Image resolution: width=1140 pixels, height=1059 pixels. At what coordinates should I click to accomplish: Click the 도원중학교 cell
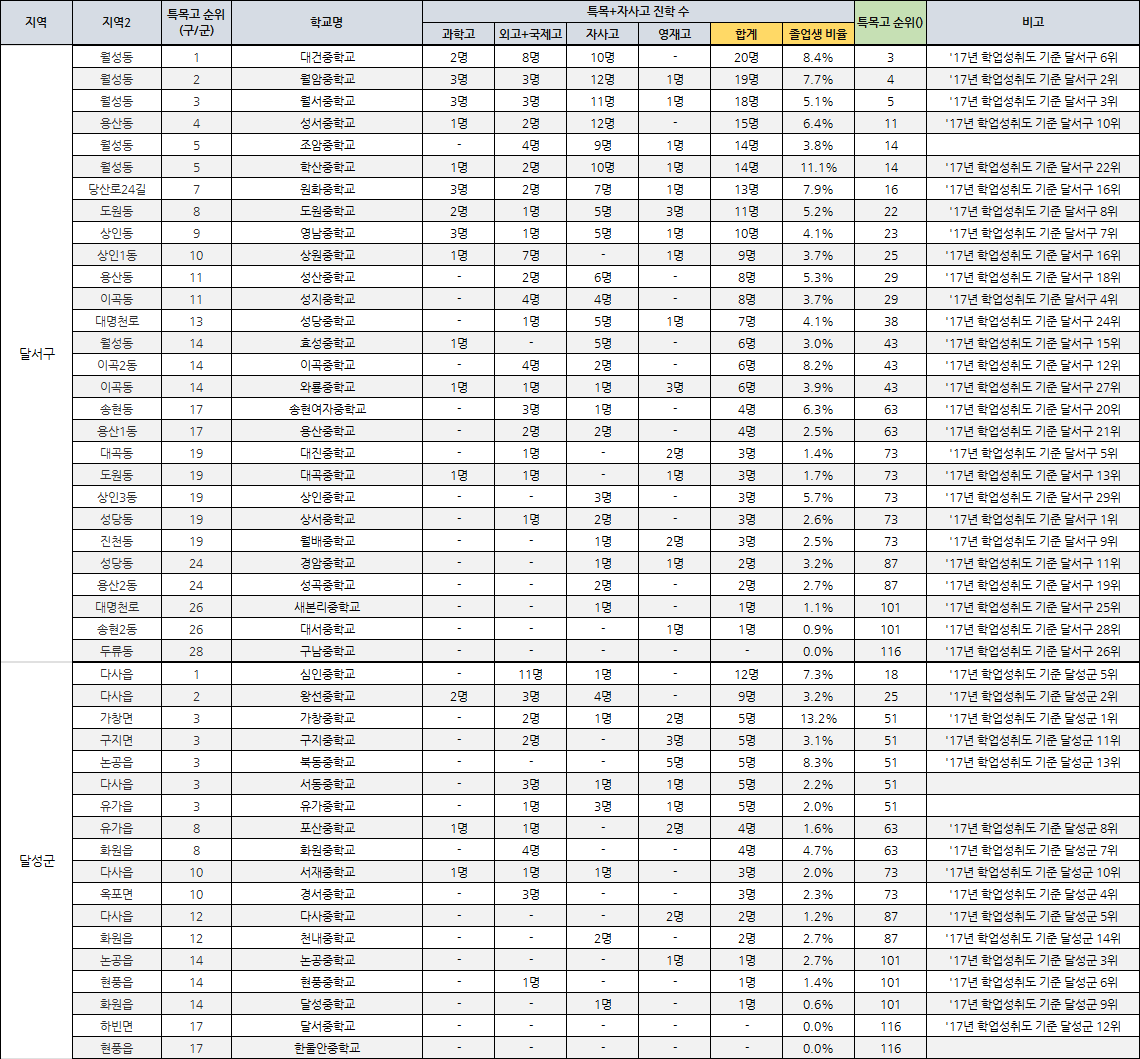click(x=326, y=211)
